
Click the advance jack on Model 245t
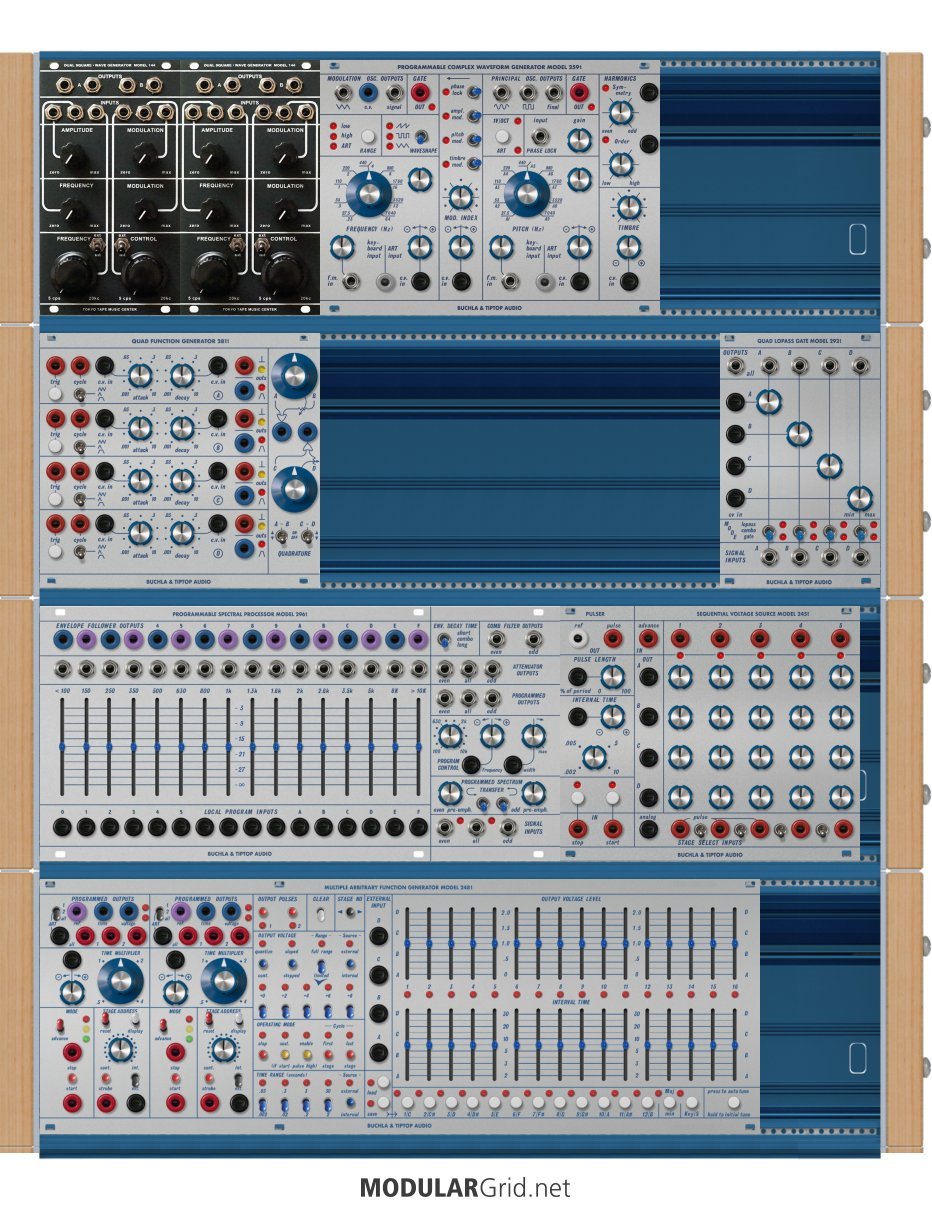click(x=648, y=639)
